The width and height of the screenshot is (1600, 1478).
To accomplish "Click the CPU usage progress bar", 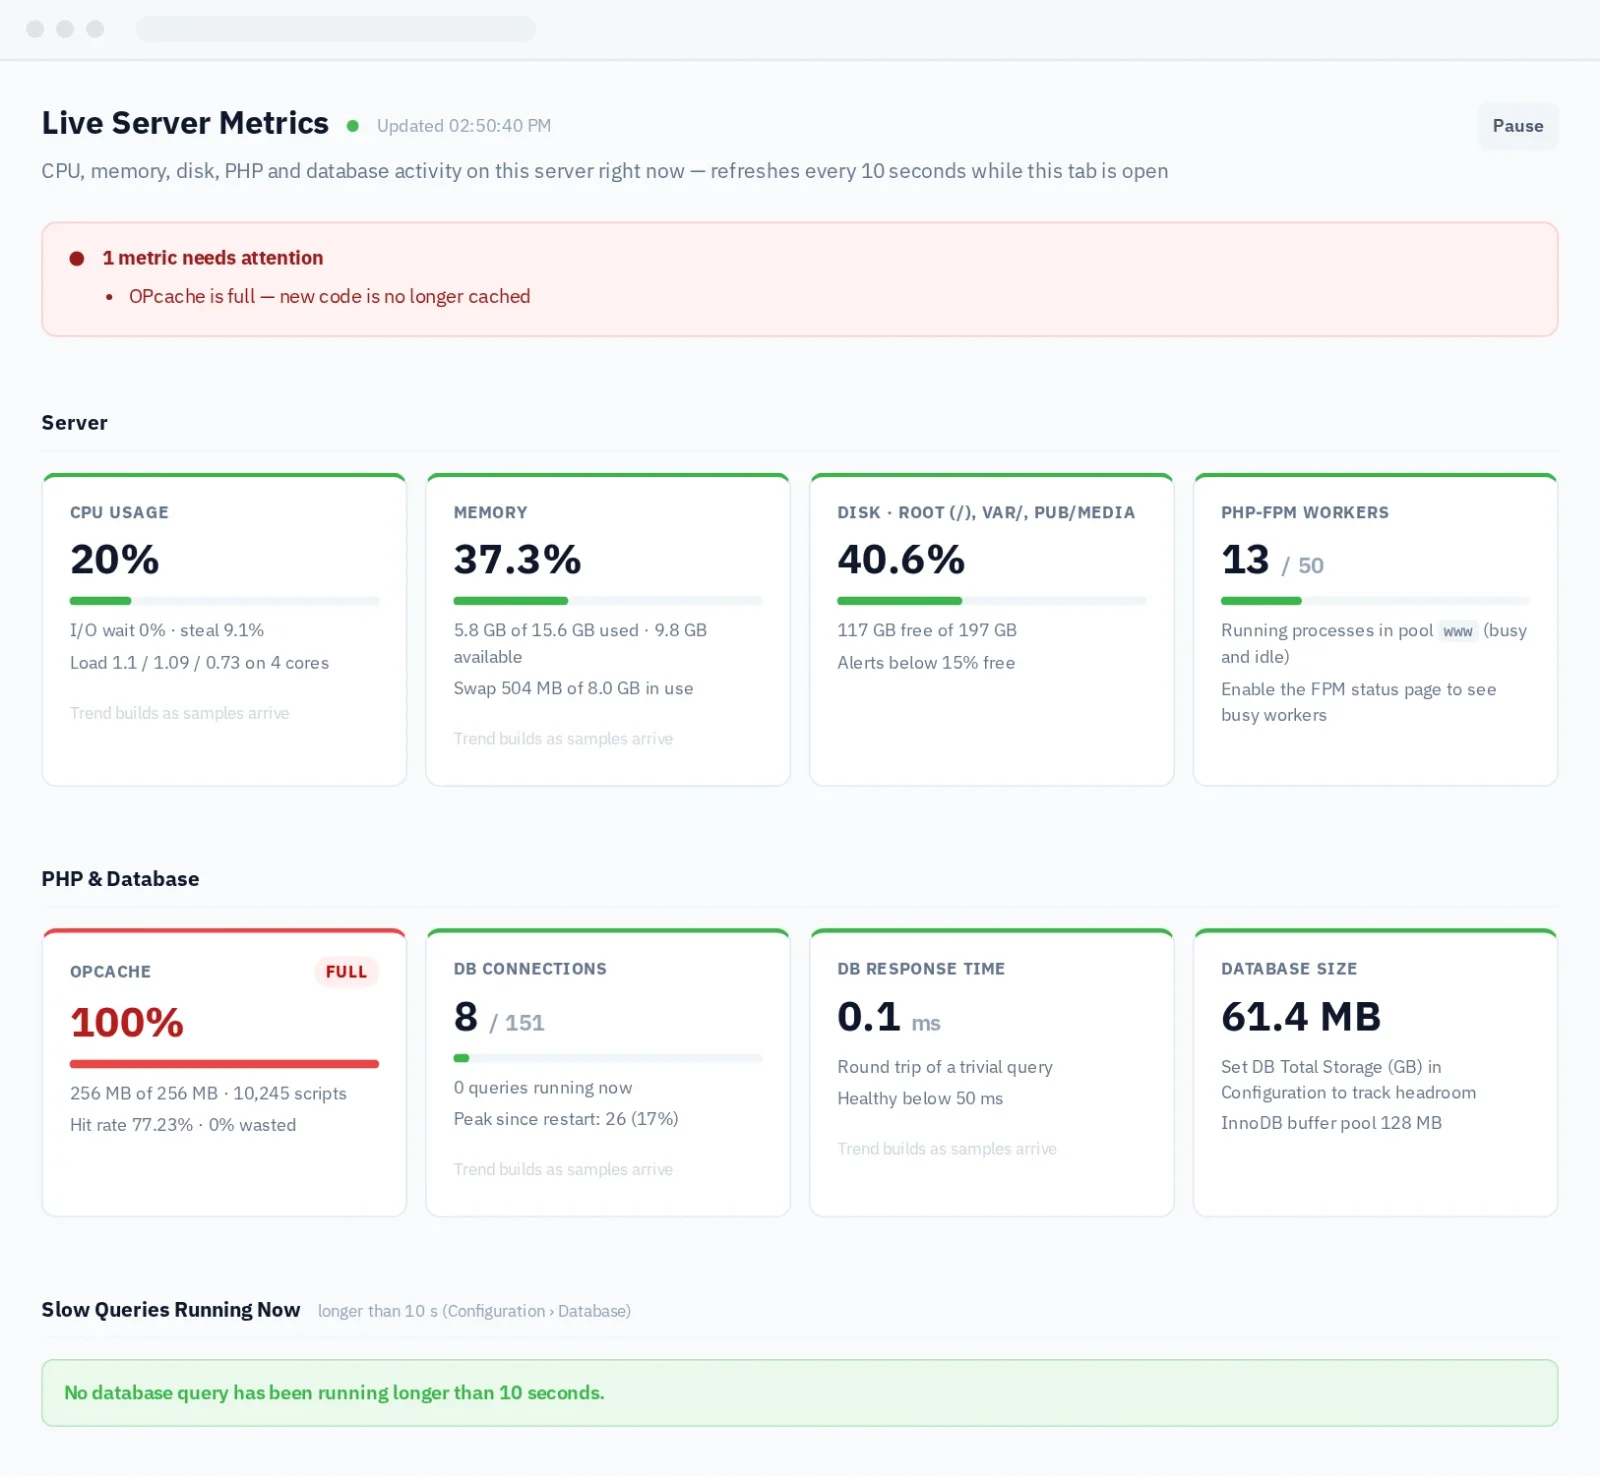I will tap(224, 601).
